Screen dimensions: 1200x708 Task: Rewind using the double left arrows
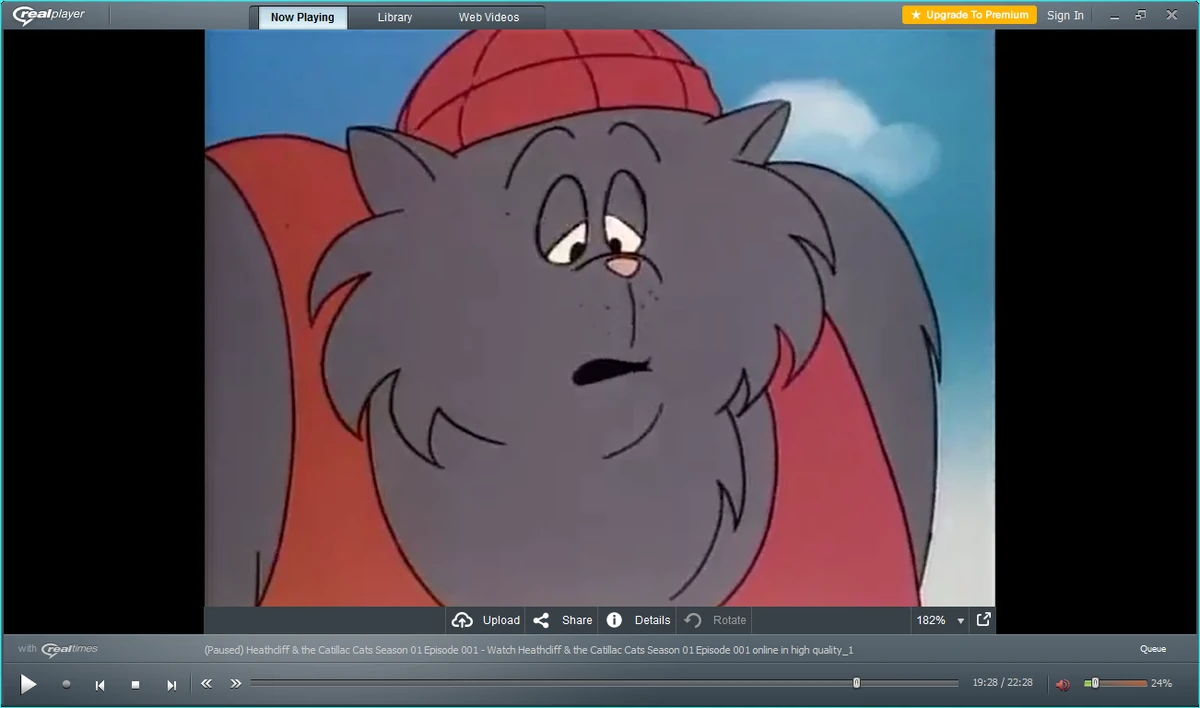coord(206,684)
